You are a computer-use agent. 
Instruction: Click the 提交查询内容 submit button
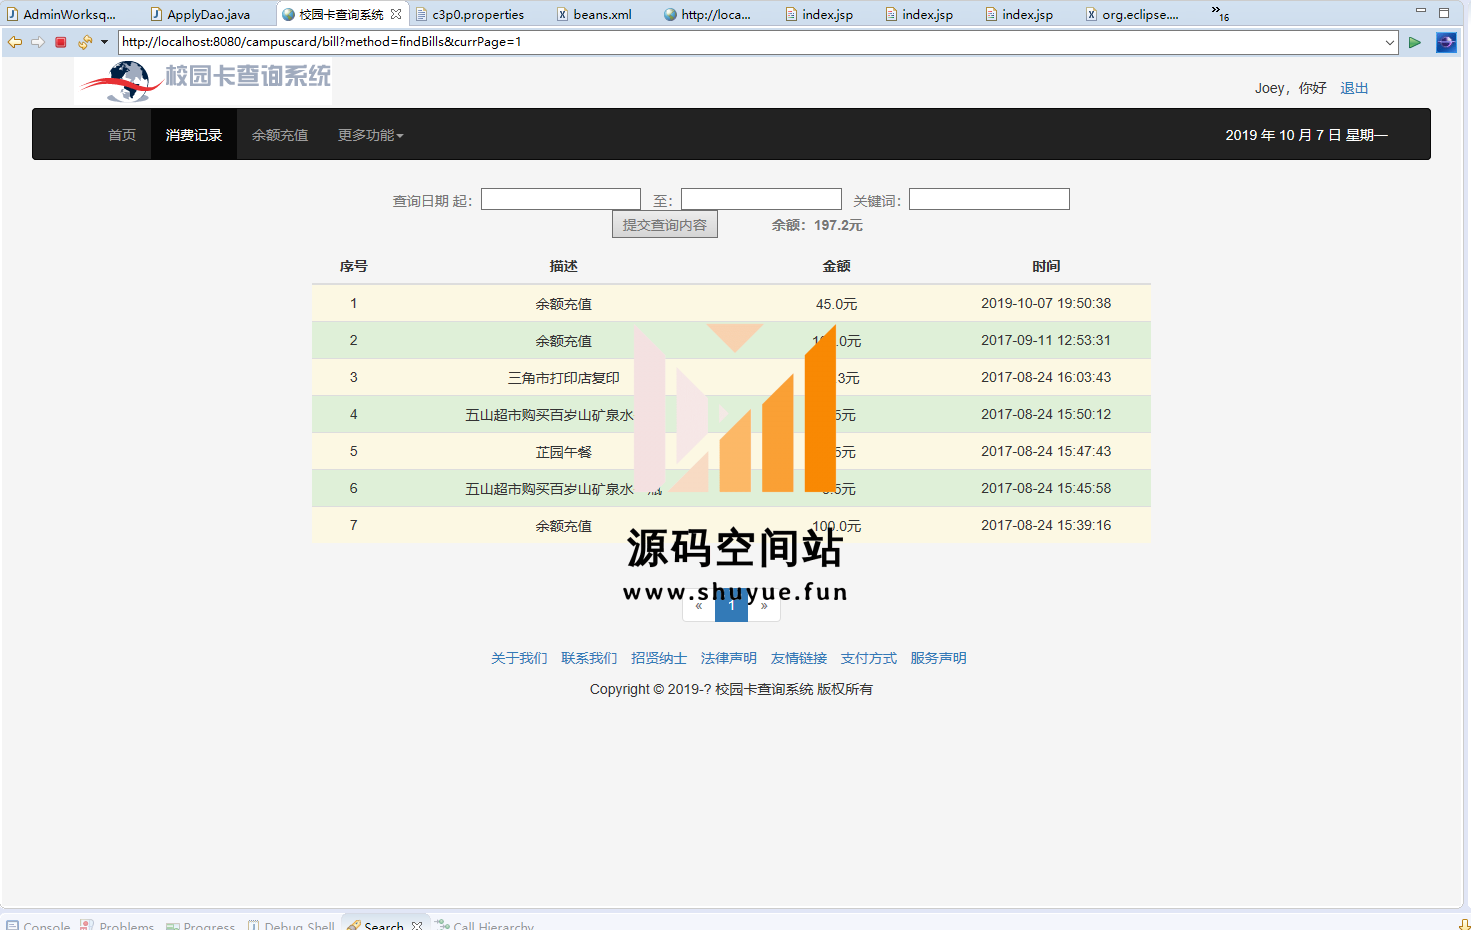pos(665,225)
